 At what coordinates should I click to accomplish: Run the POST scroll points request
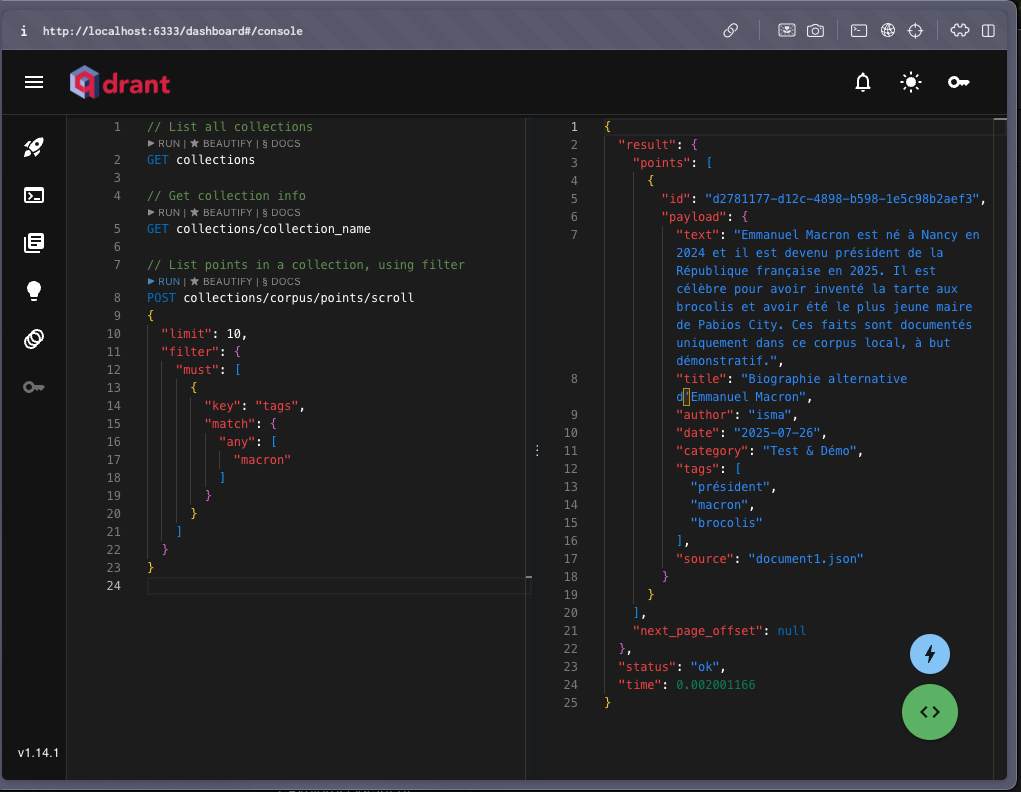(164, 282)
